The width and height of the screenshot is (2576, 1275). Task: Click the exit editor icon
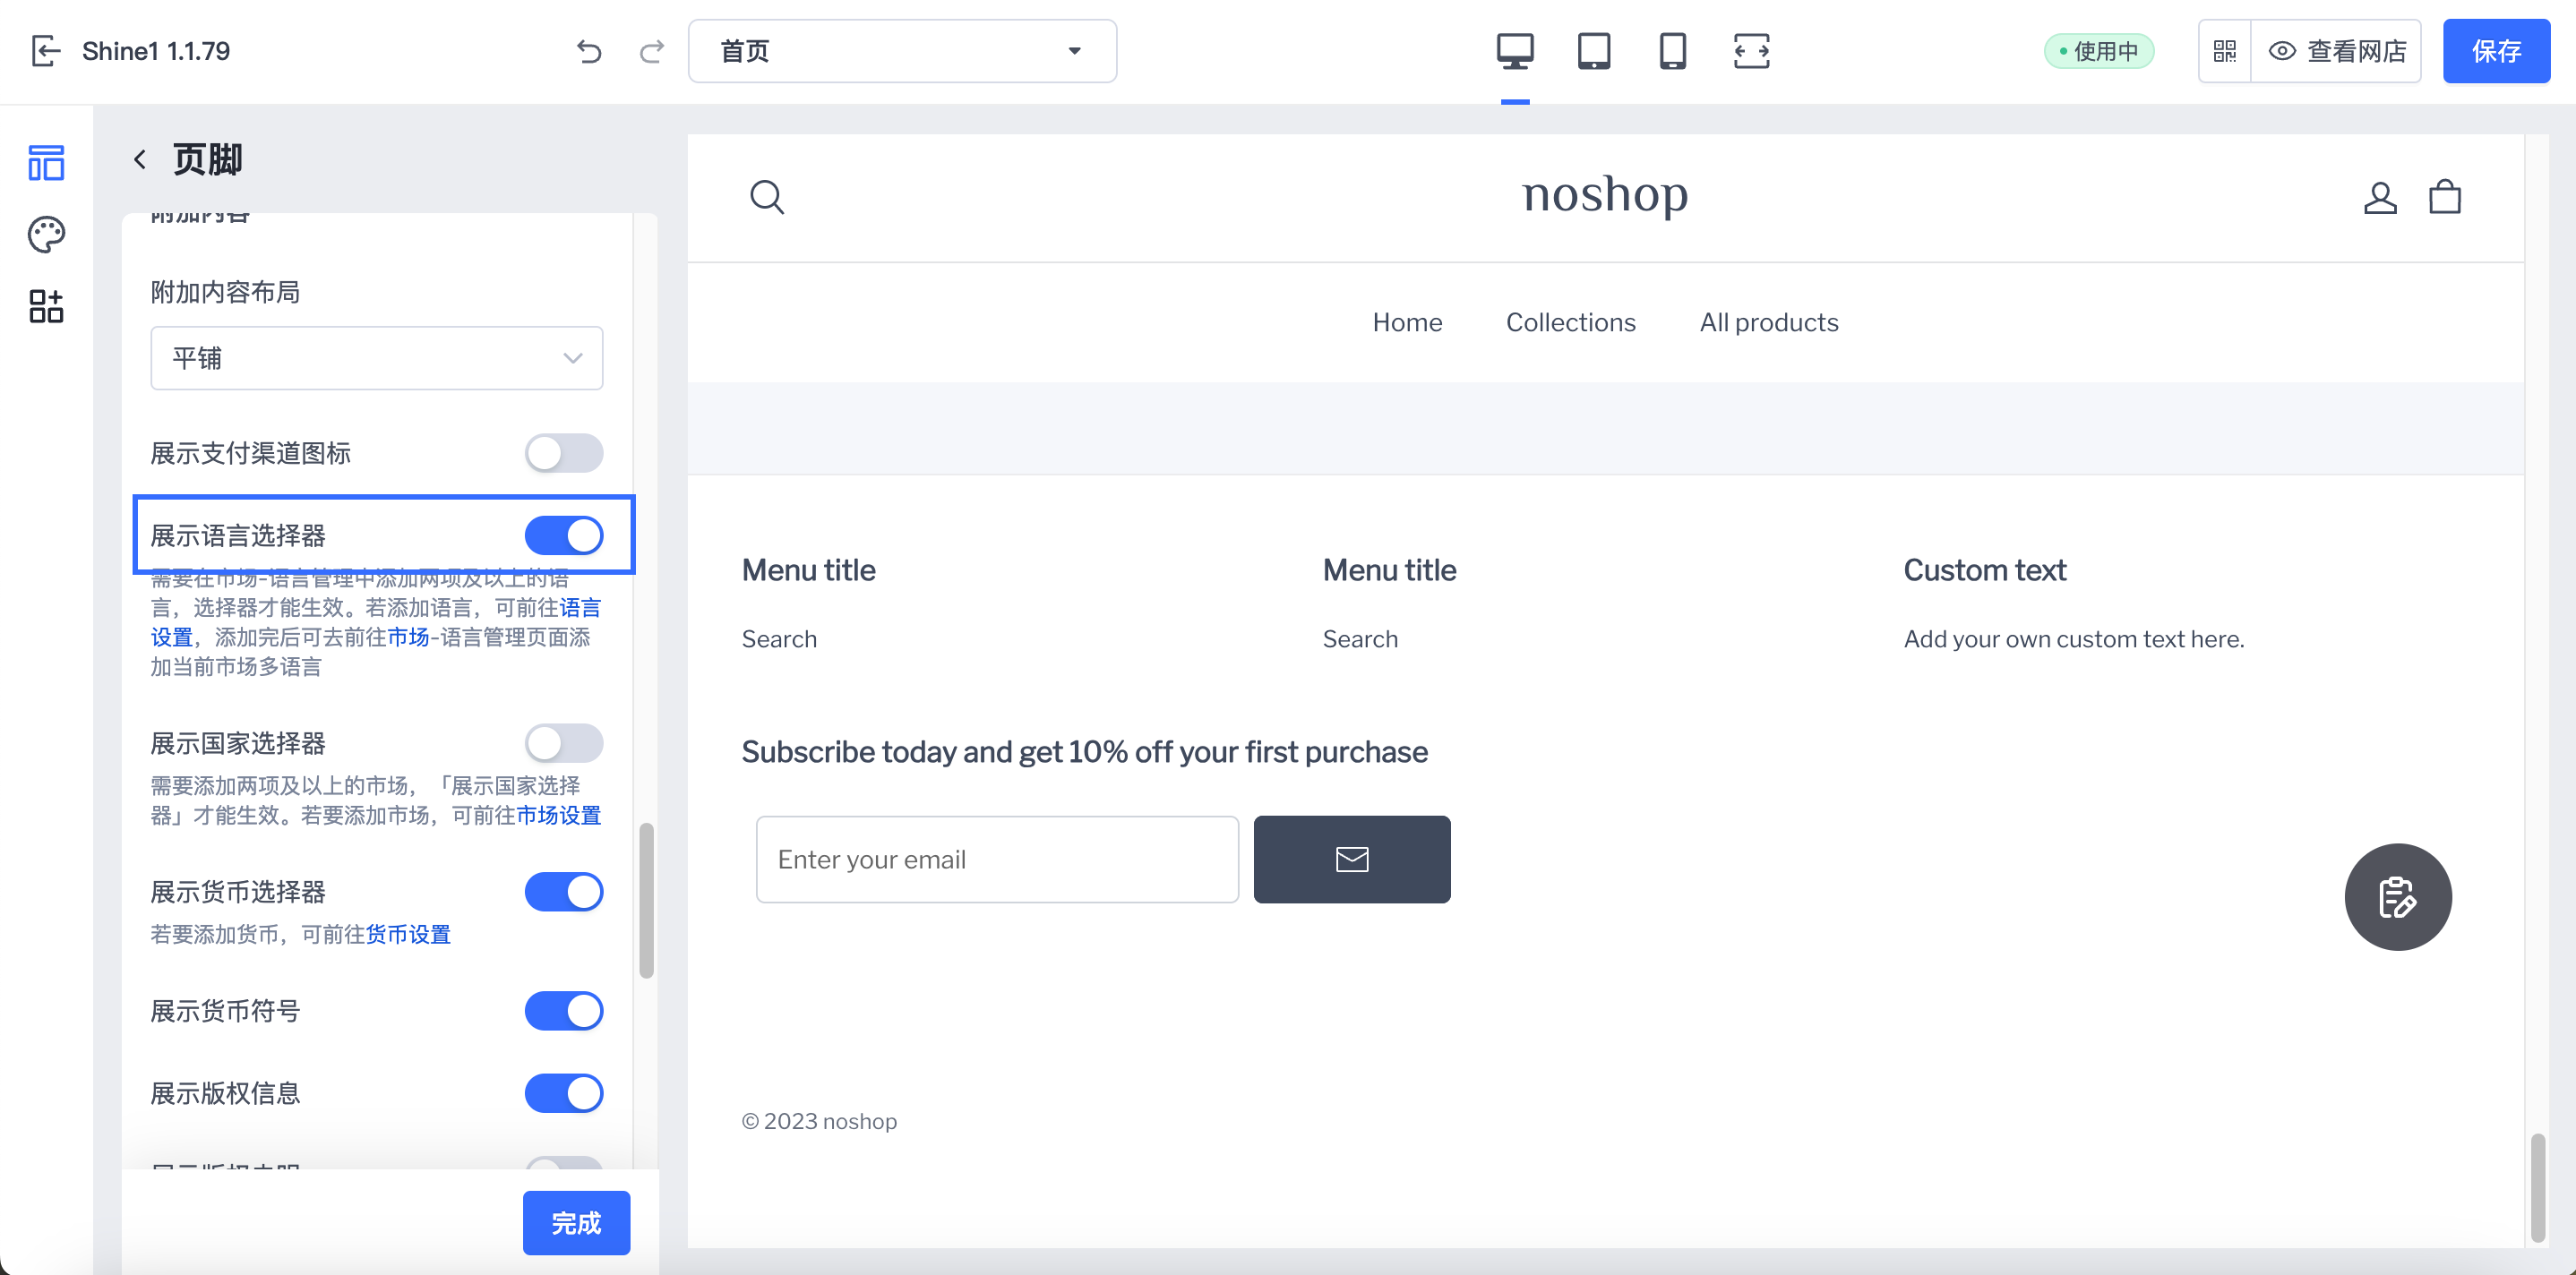[x=46, y=51]
